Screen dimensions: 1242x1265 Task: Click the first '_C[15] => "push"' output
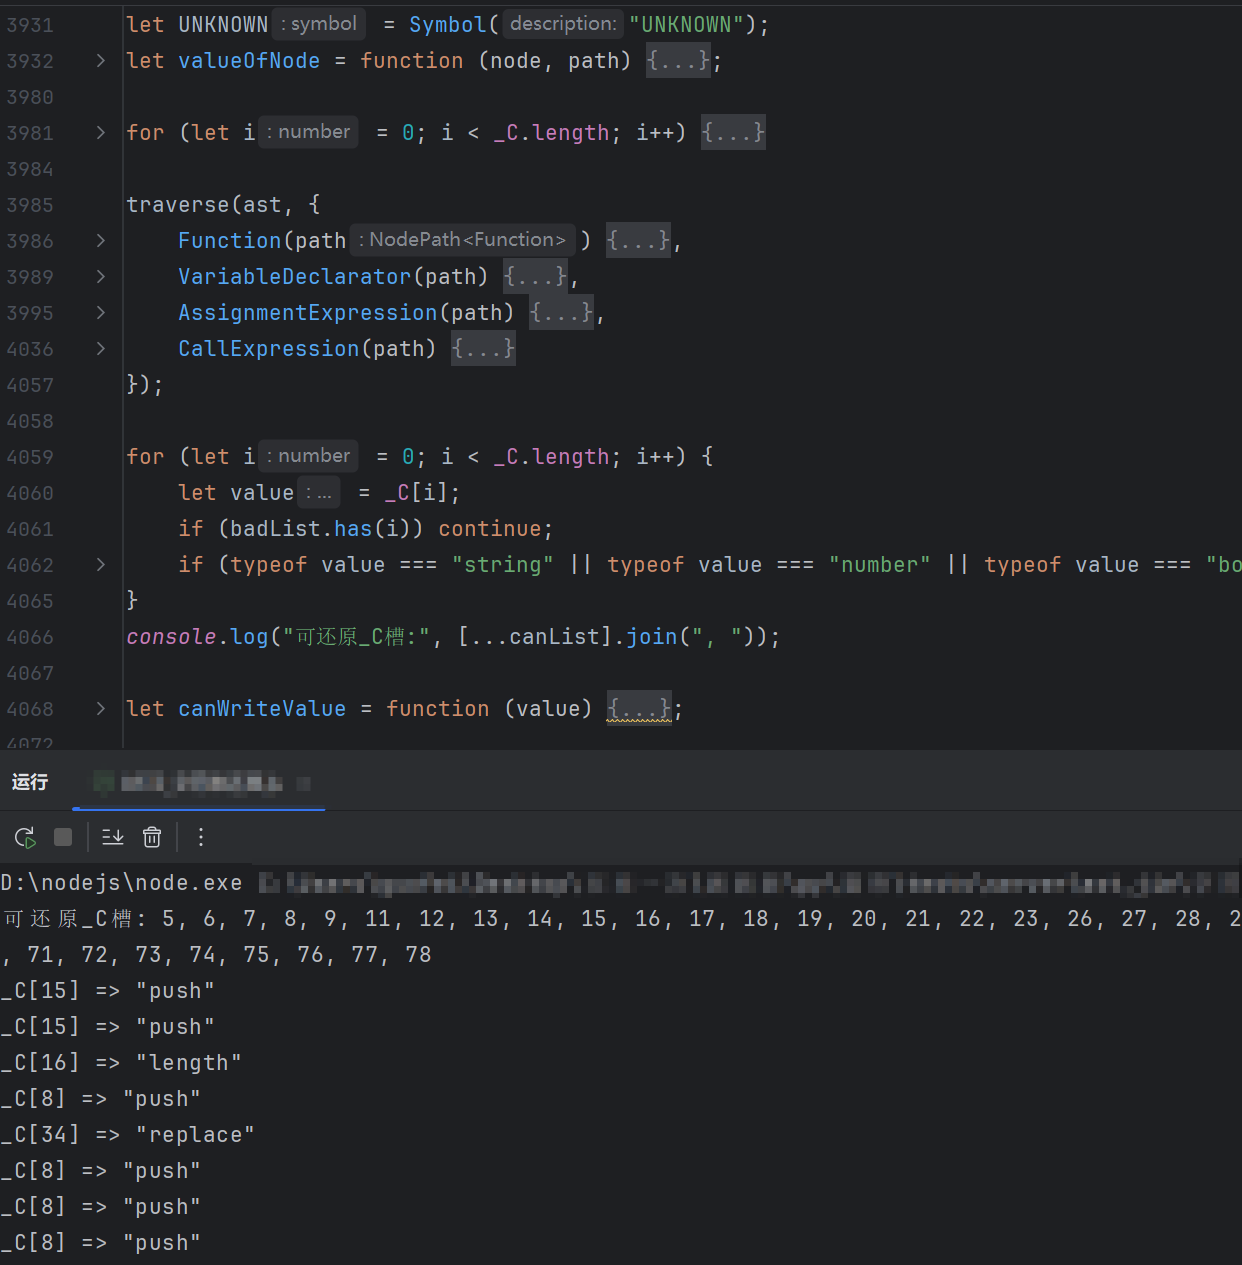107,991
